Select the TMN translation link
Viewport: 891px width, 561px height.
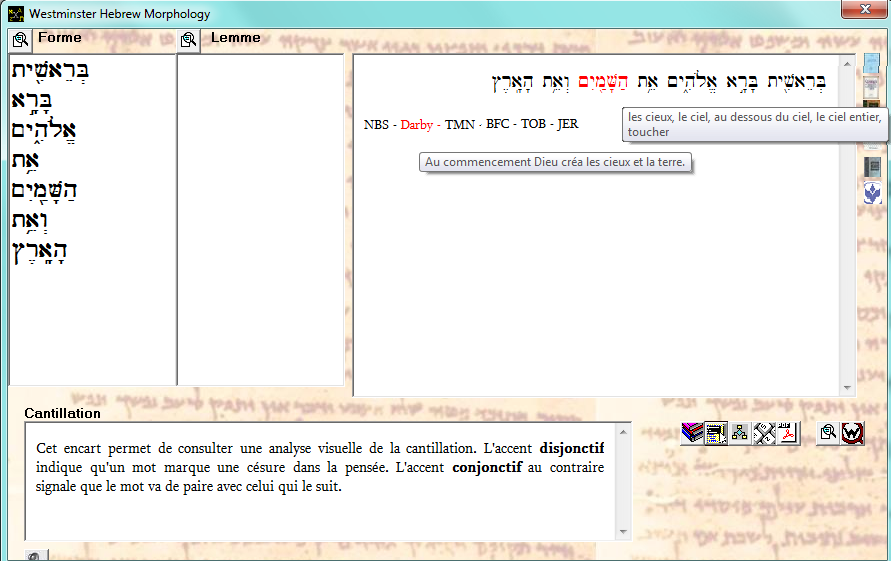coord(460,124)
